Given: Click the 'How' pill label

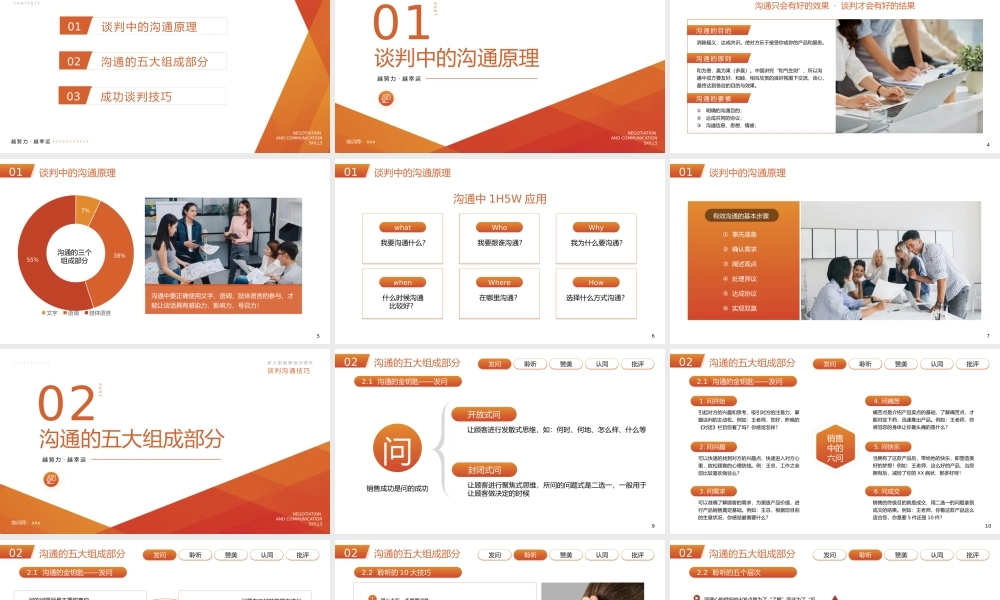Looking at the screenshot, I should (x=596, y=282).
